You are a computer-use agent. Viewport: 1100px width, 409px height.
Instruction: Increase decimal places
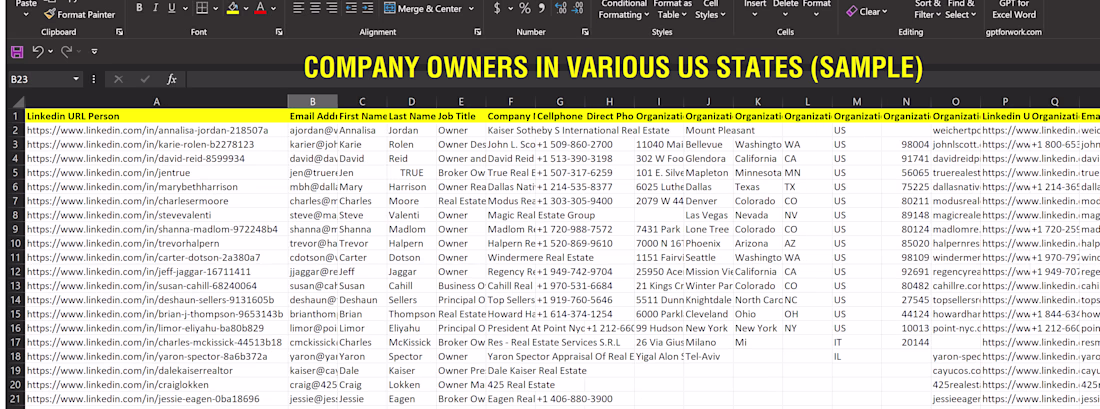point(560,8)
